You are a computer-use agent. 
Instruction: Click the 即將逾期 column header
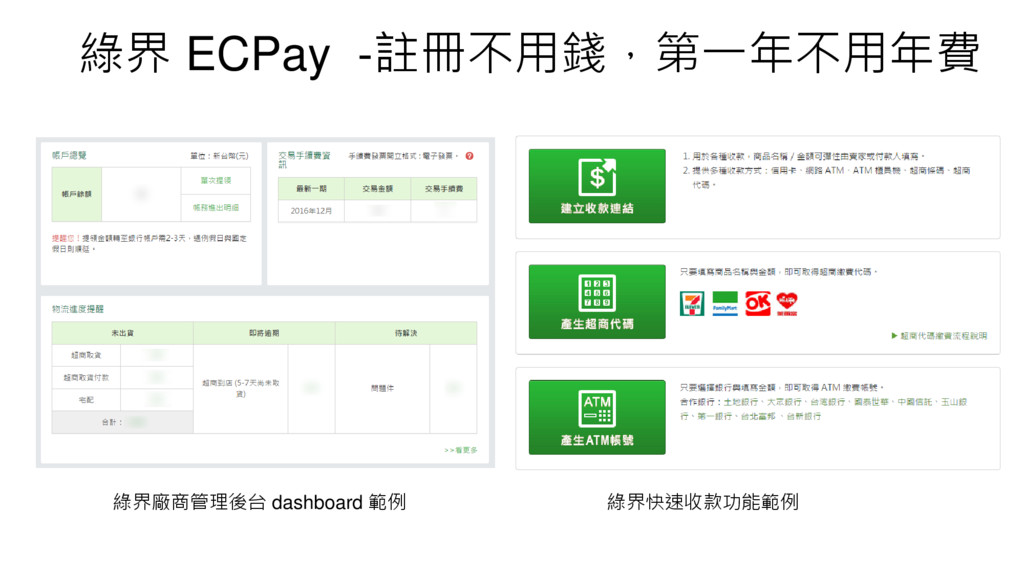tap(264, 333)
